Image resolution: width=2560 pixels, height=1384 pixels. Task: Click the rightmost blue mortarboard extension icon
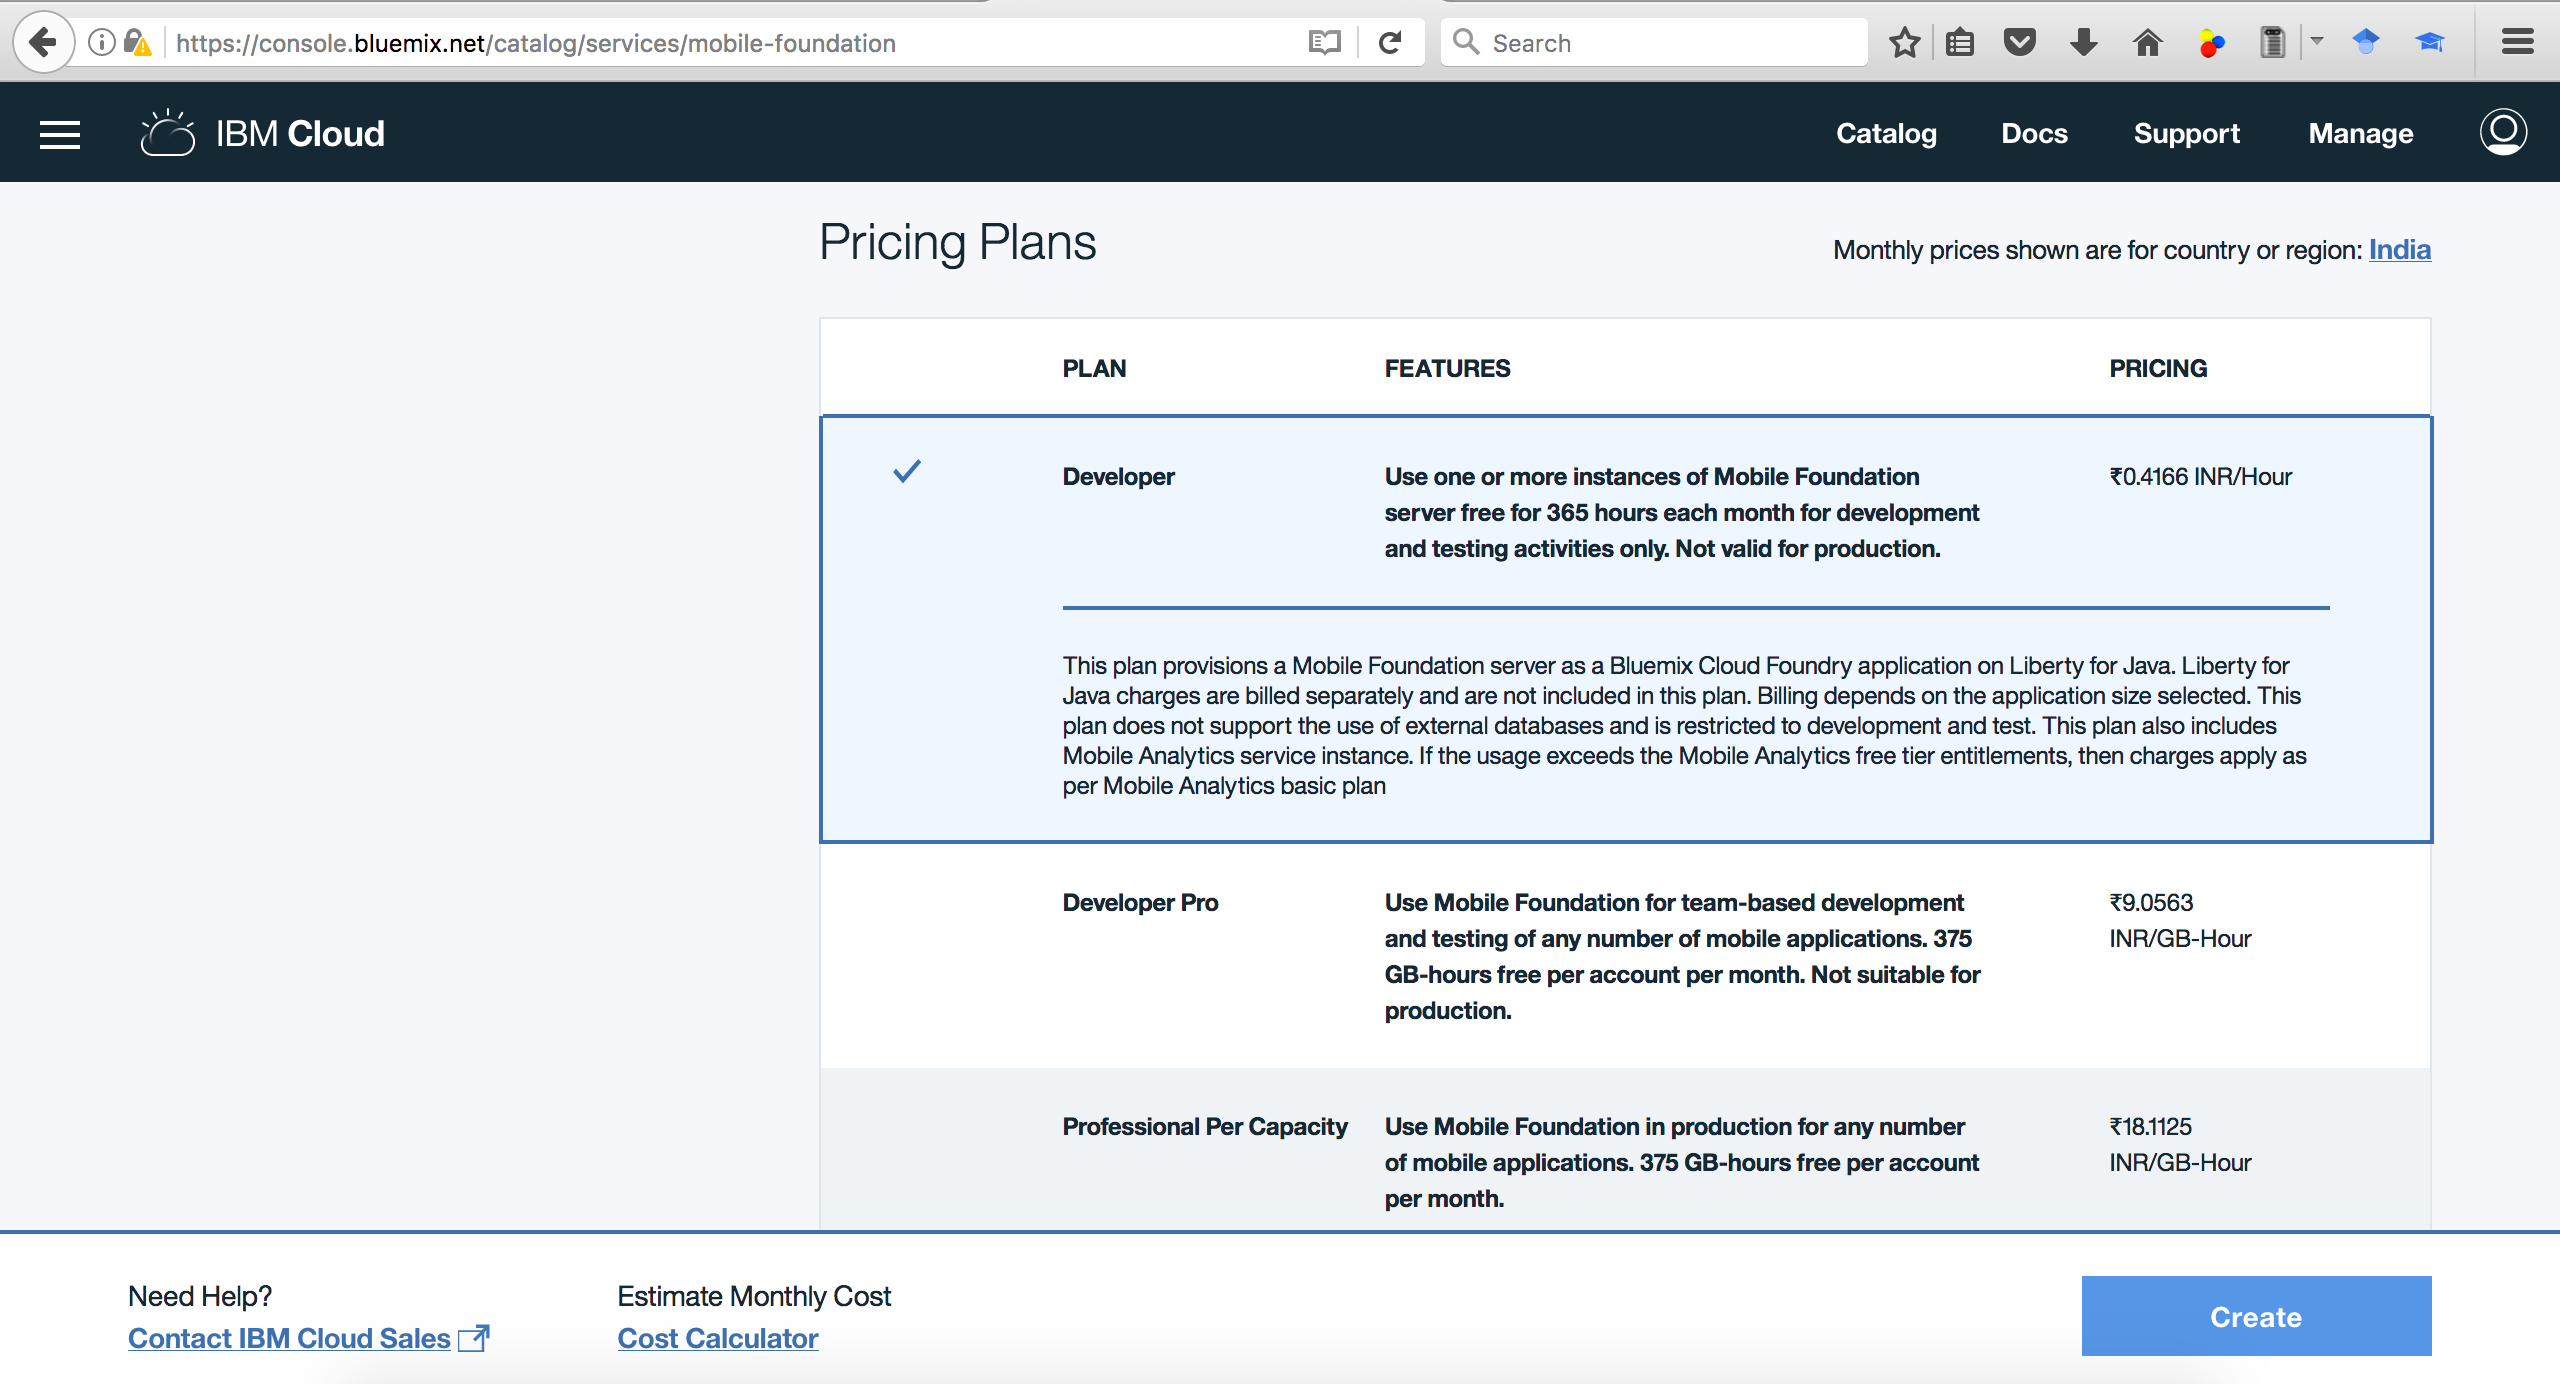2430,42
